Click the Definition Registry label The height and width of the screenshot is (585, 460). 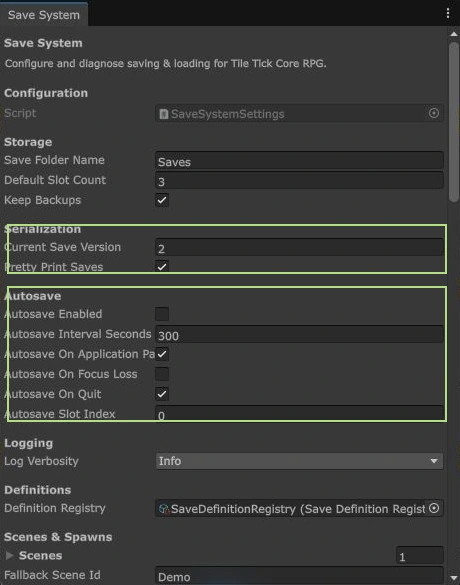[55, 508]
